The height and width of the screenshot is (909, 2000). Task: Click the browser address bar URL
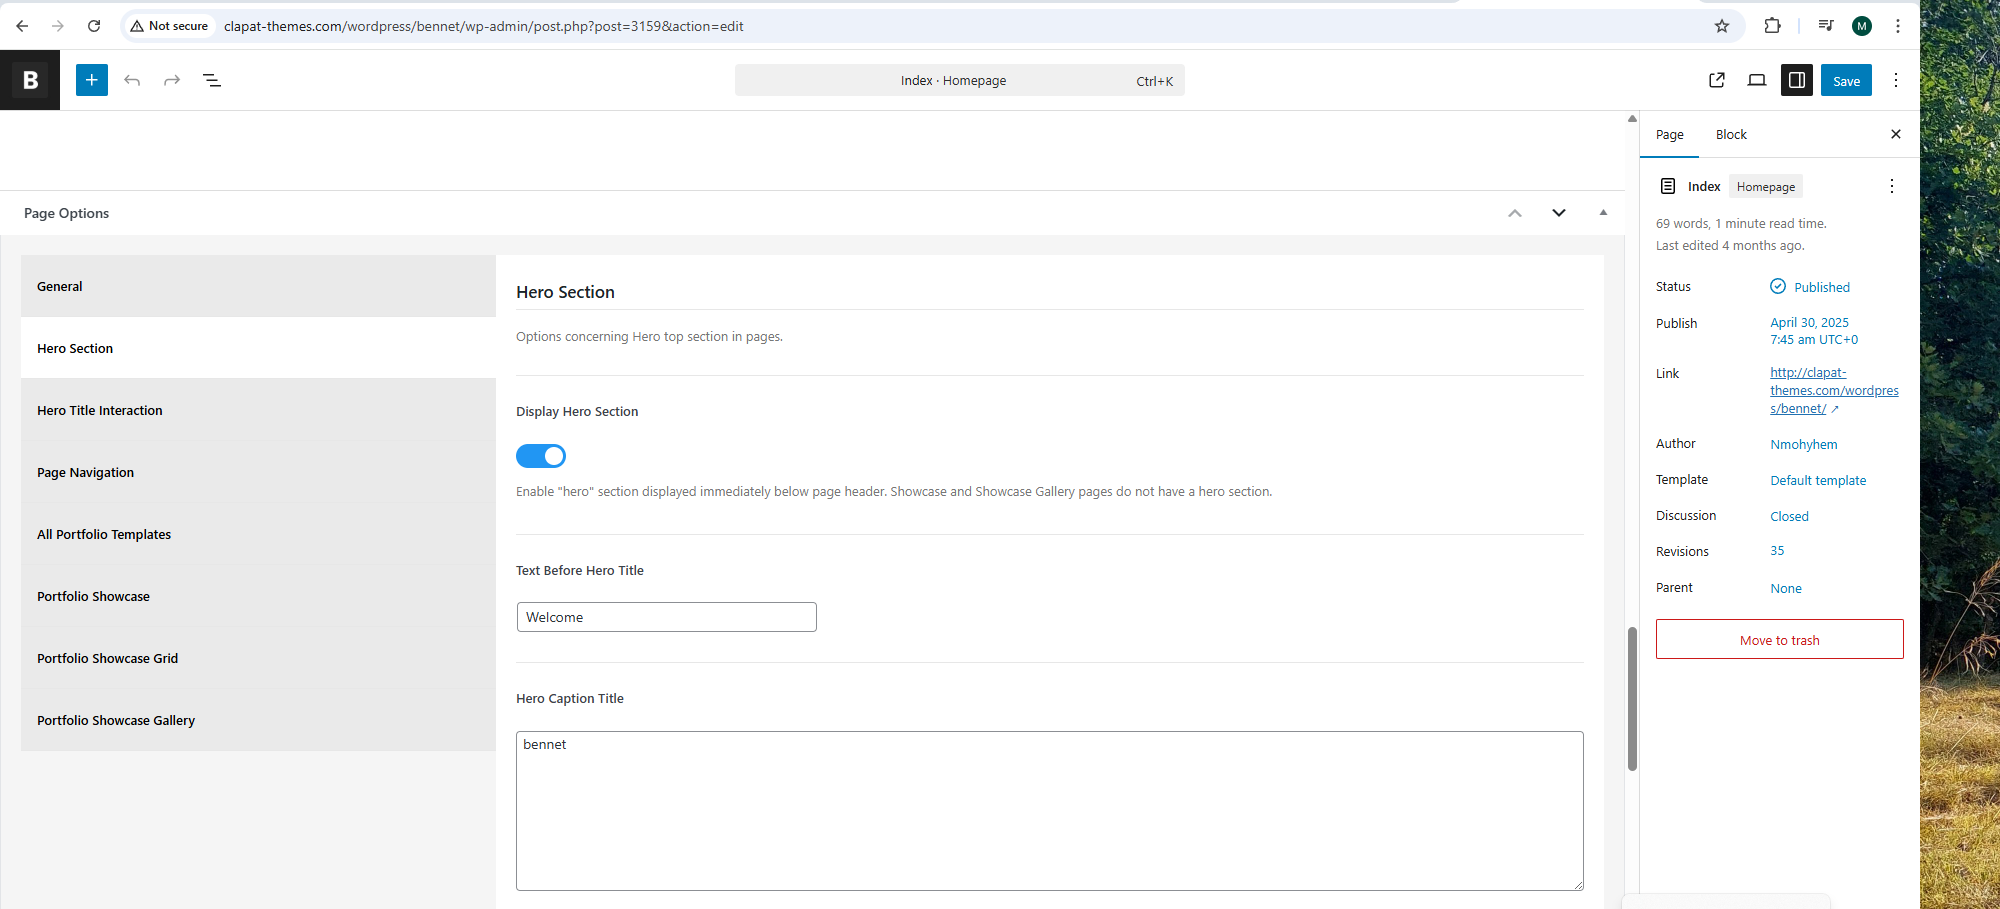point(484,26)
